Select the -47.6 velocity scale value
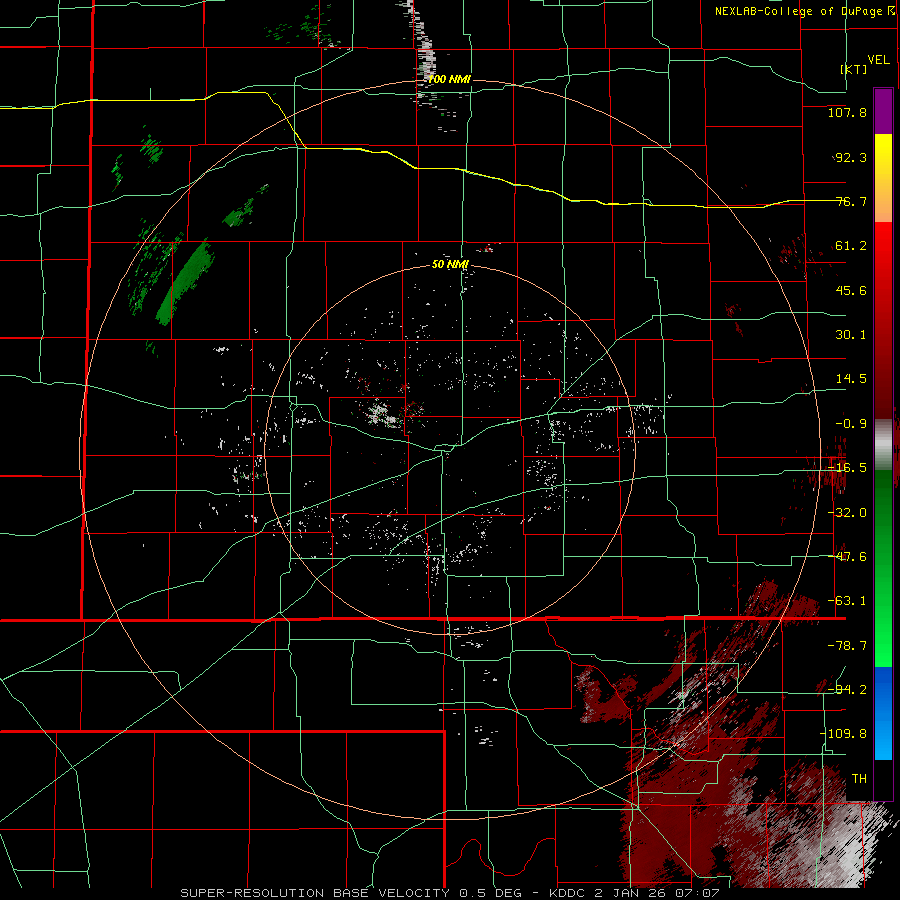900x900 pixels. click(847, 557)
